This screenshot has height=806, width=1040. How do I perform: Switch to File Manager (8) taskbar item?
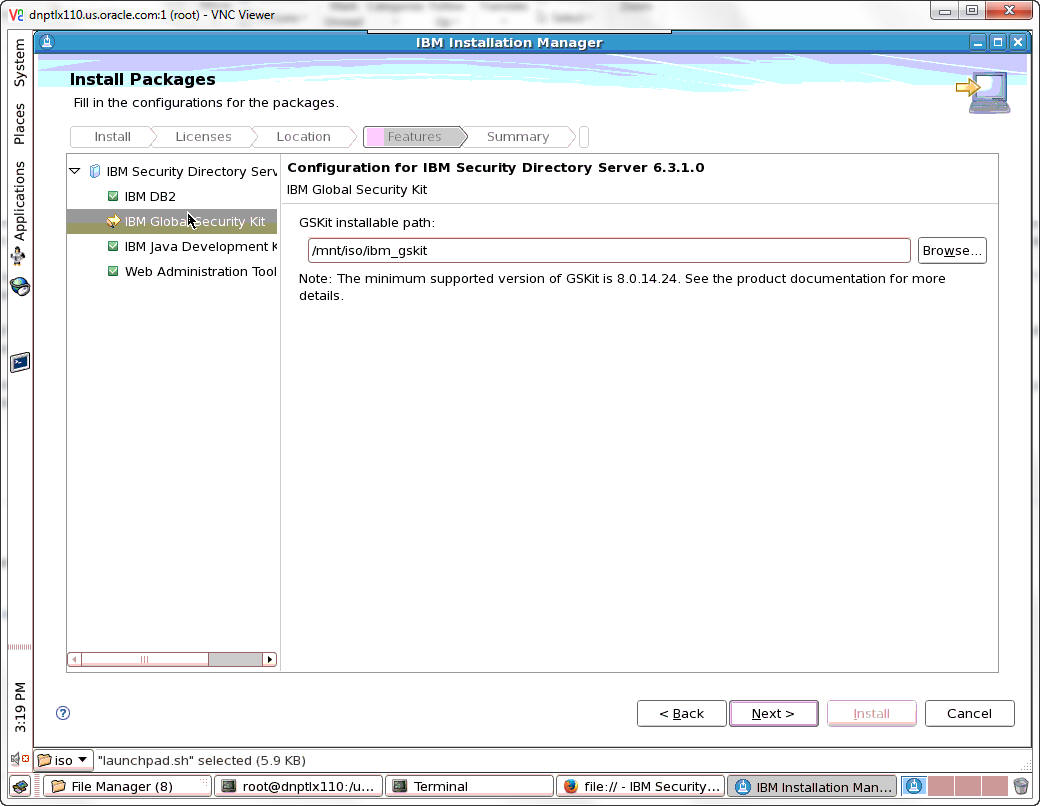[x=127, y=787]
